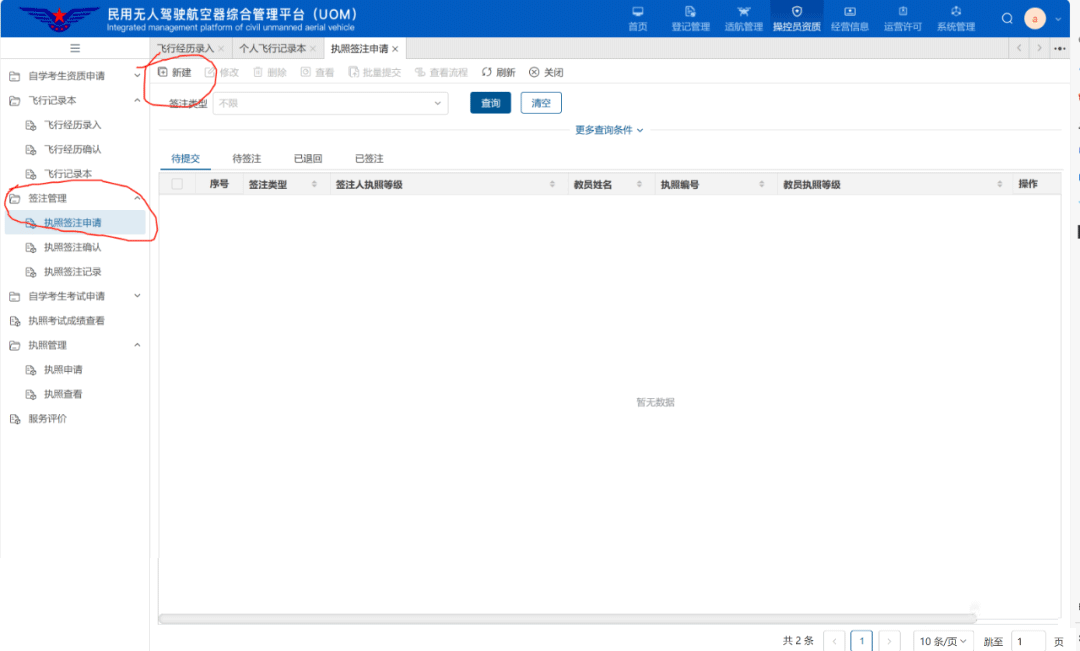Open 执照签注确认 in sidebar
This screenshot has width=1080, height=651.
point(72,247)
